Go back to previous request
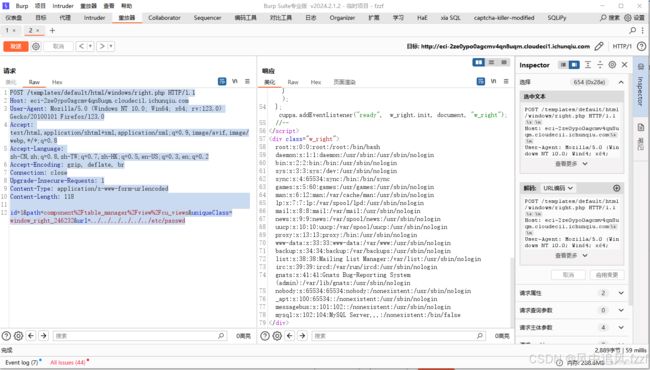Screen dimensions: 650x370 tap(82, 46)
